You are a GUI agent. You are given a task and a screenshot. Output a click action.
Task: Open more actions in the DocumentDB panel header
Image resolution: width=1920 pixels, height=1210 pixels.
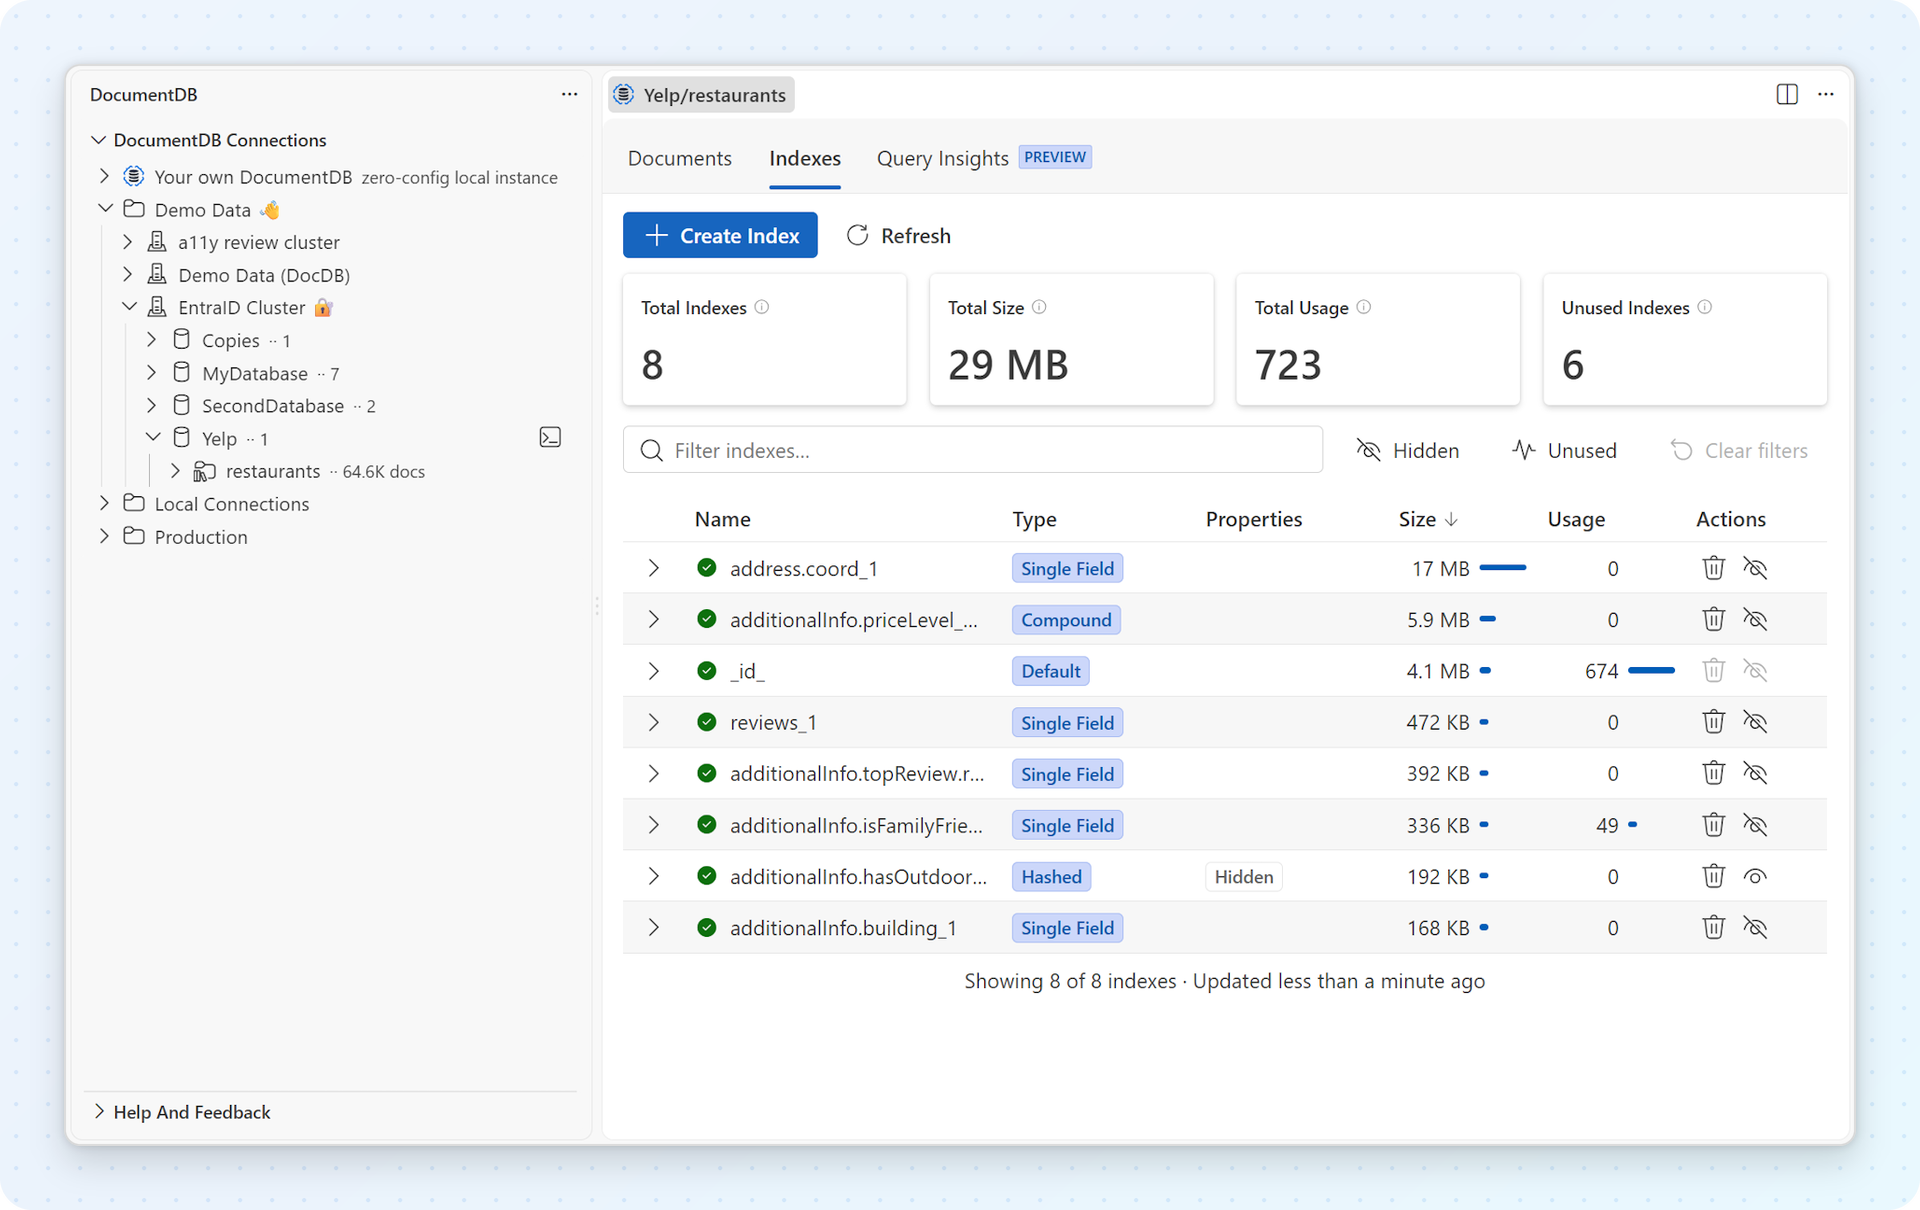coord(569,94)
